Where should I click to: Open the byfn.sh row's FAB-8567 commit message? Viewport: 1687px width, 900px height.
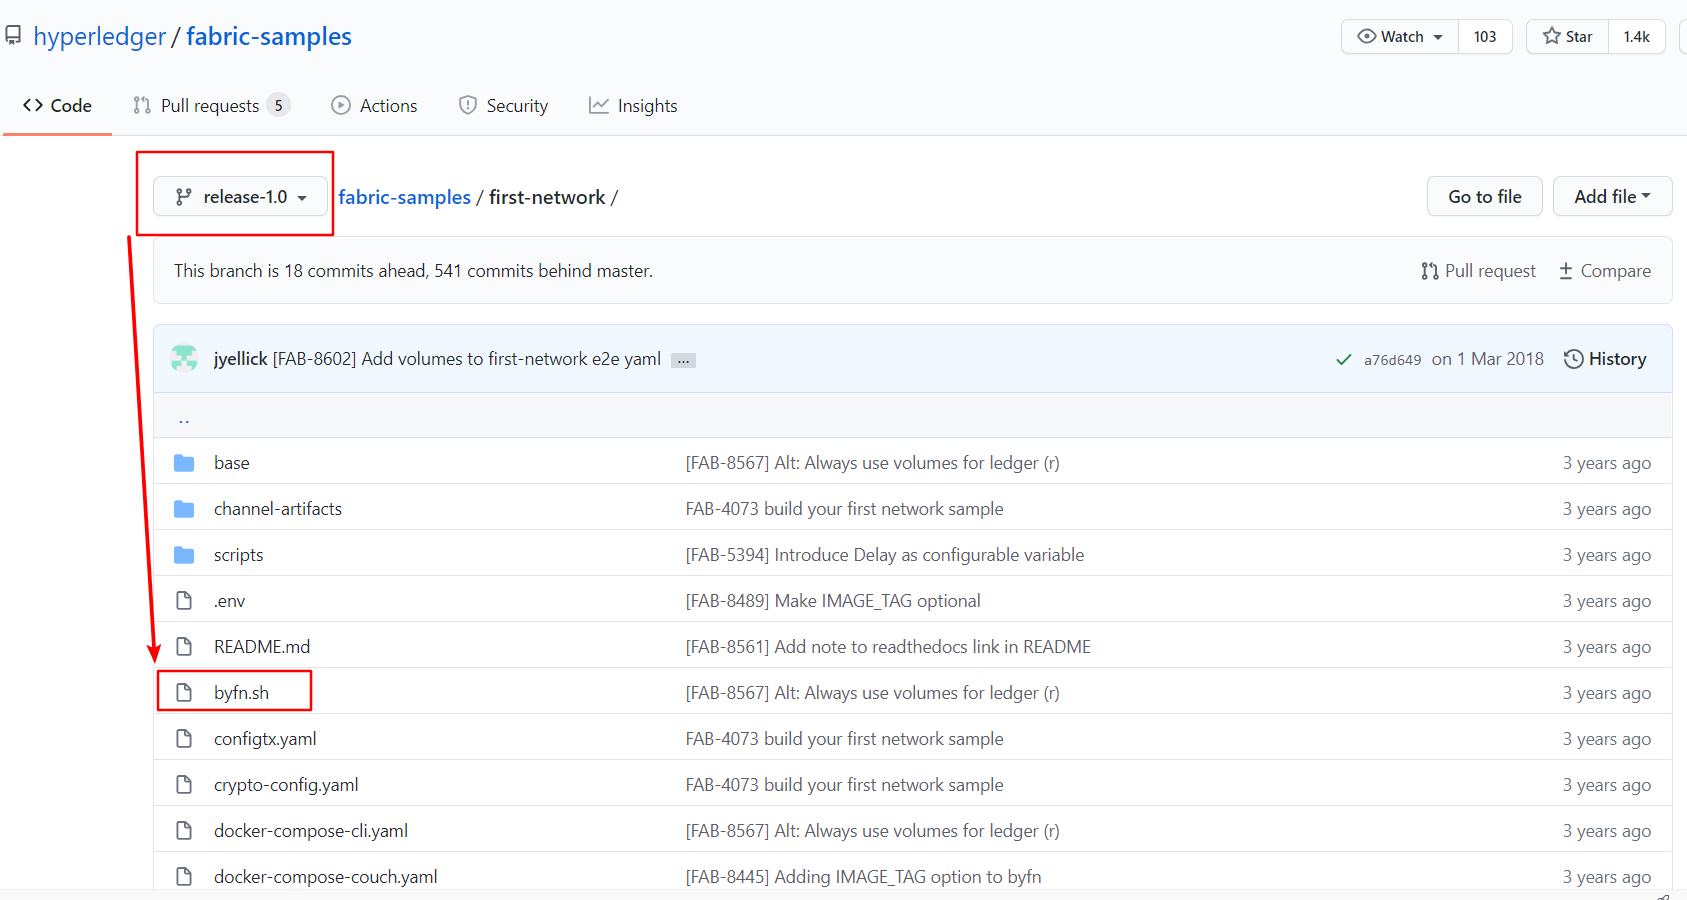point(872,693)
